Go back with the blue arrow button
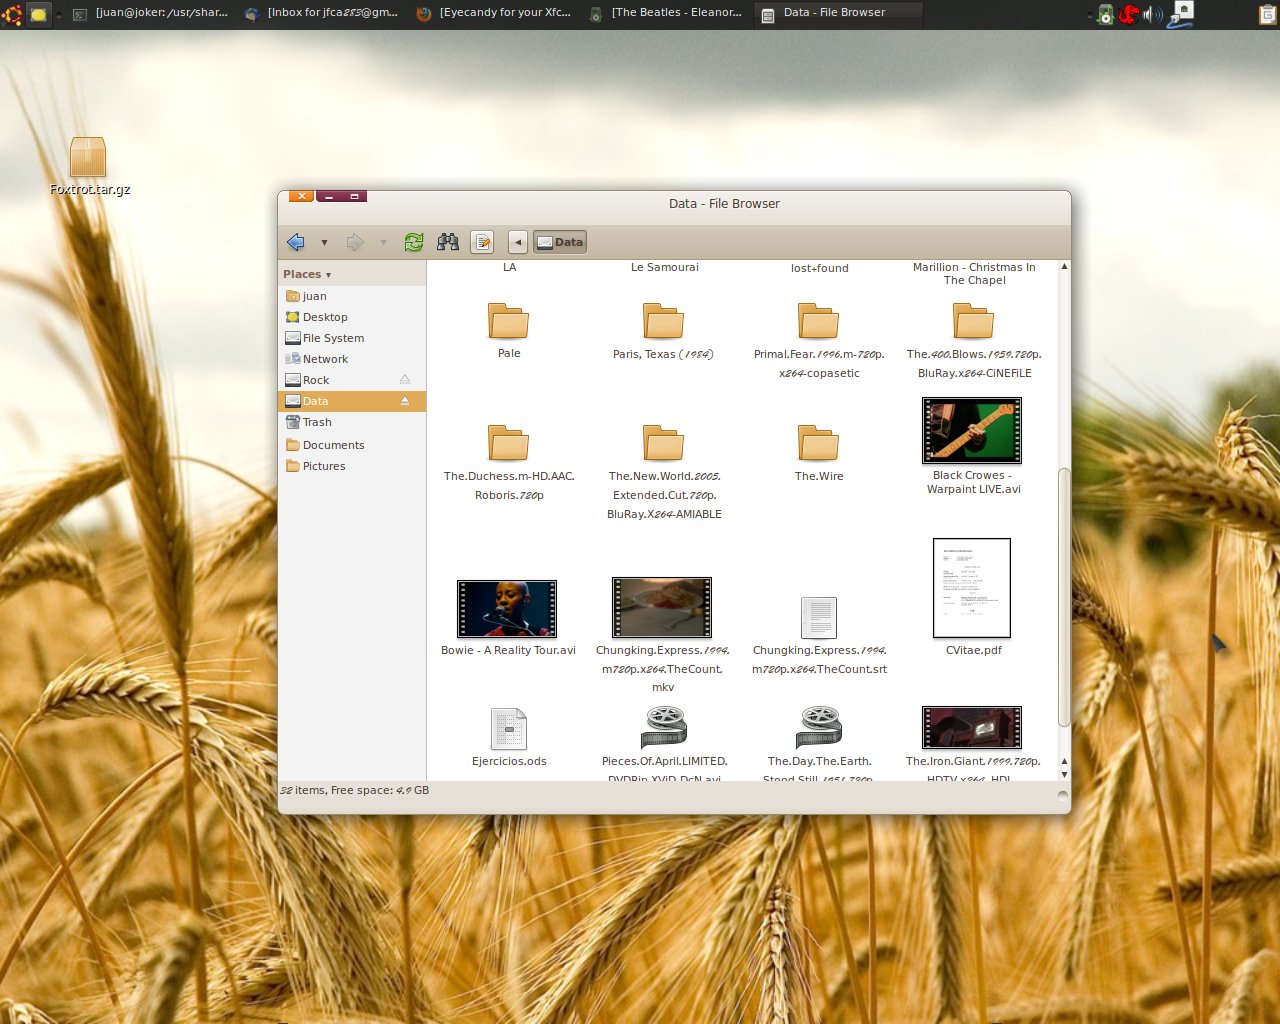The height and width of the screenshot is (1024, 1280). tap(296, 242)
